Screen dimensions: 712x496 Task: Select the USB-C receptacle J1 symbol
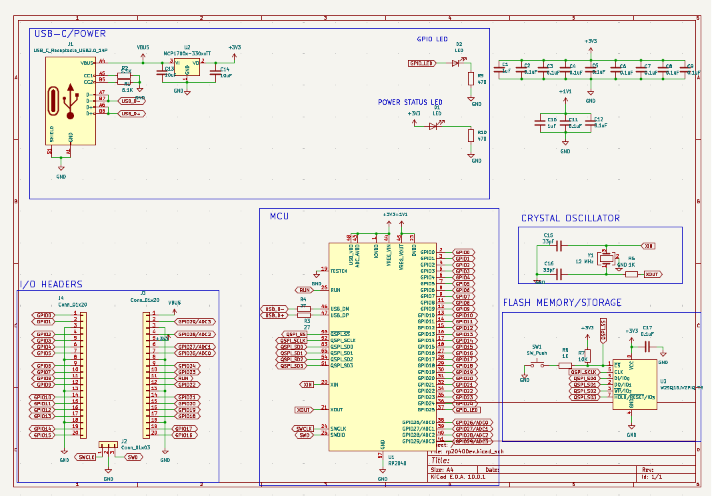(70, 101)
